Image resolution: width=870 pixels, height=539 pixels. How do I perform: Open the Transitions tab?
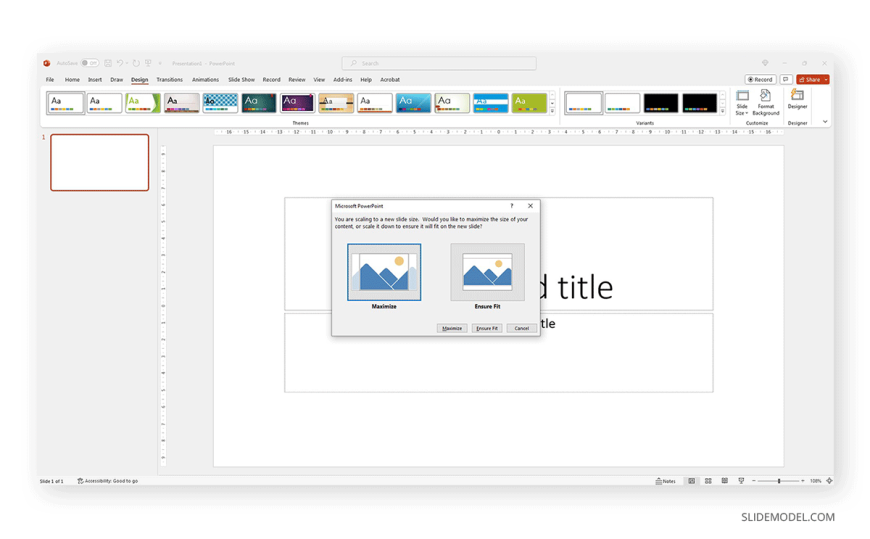pyautogui.click(x=169, y=80)
